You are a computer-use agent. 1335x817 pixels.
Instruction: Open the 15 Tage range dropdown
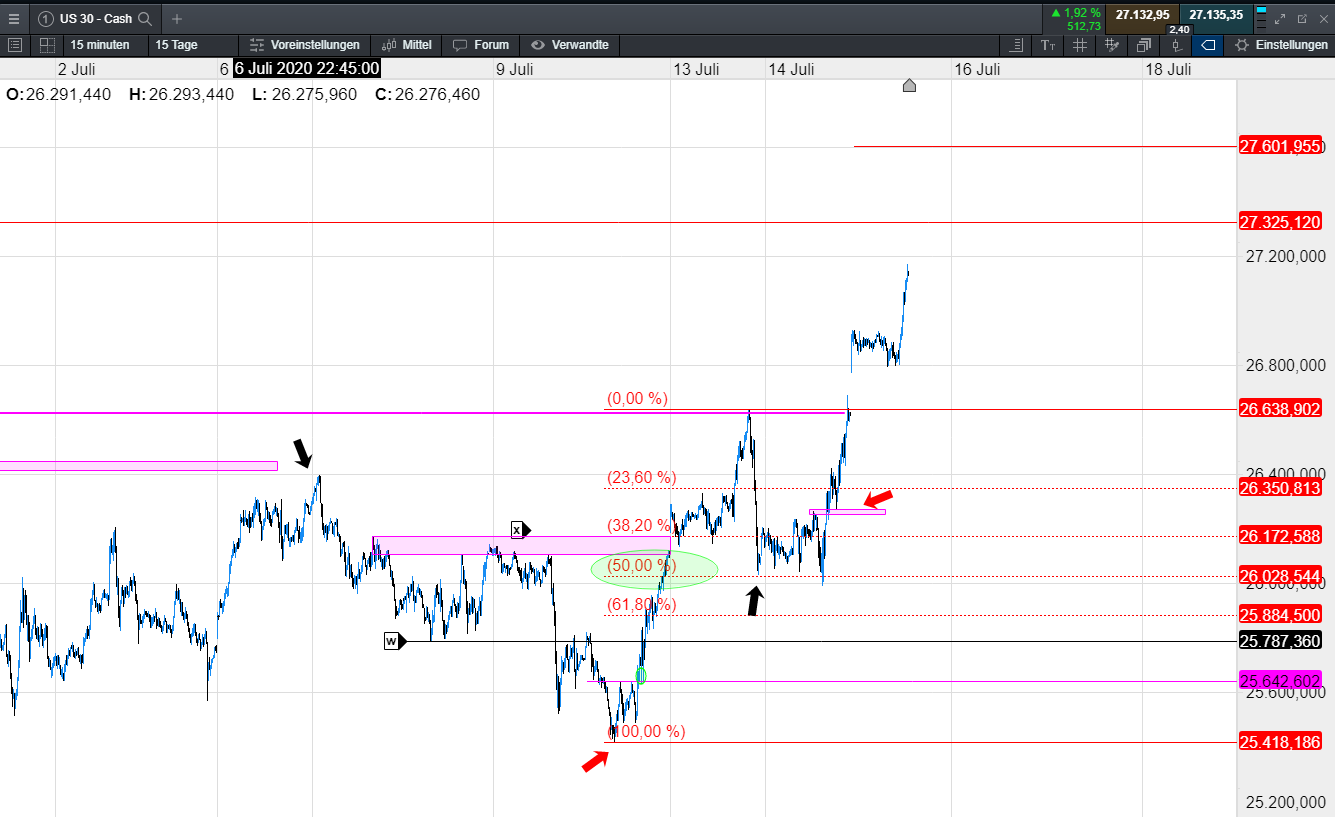click(x=177, y=45)
